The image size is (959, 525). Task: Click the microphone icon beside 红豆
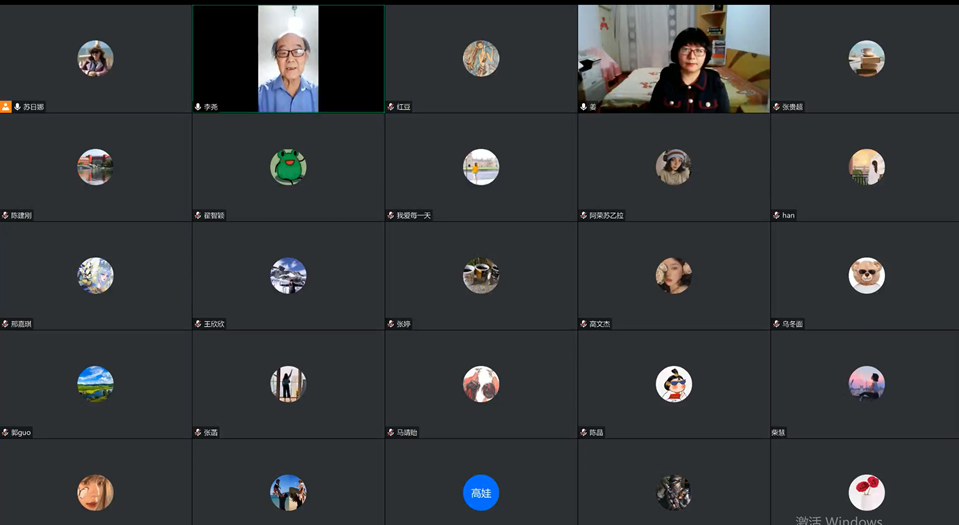point(391,107)
